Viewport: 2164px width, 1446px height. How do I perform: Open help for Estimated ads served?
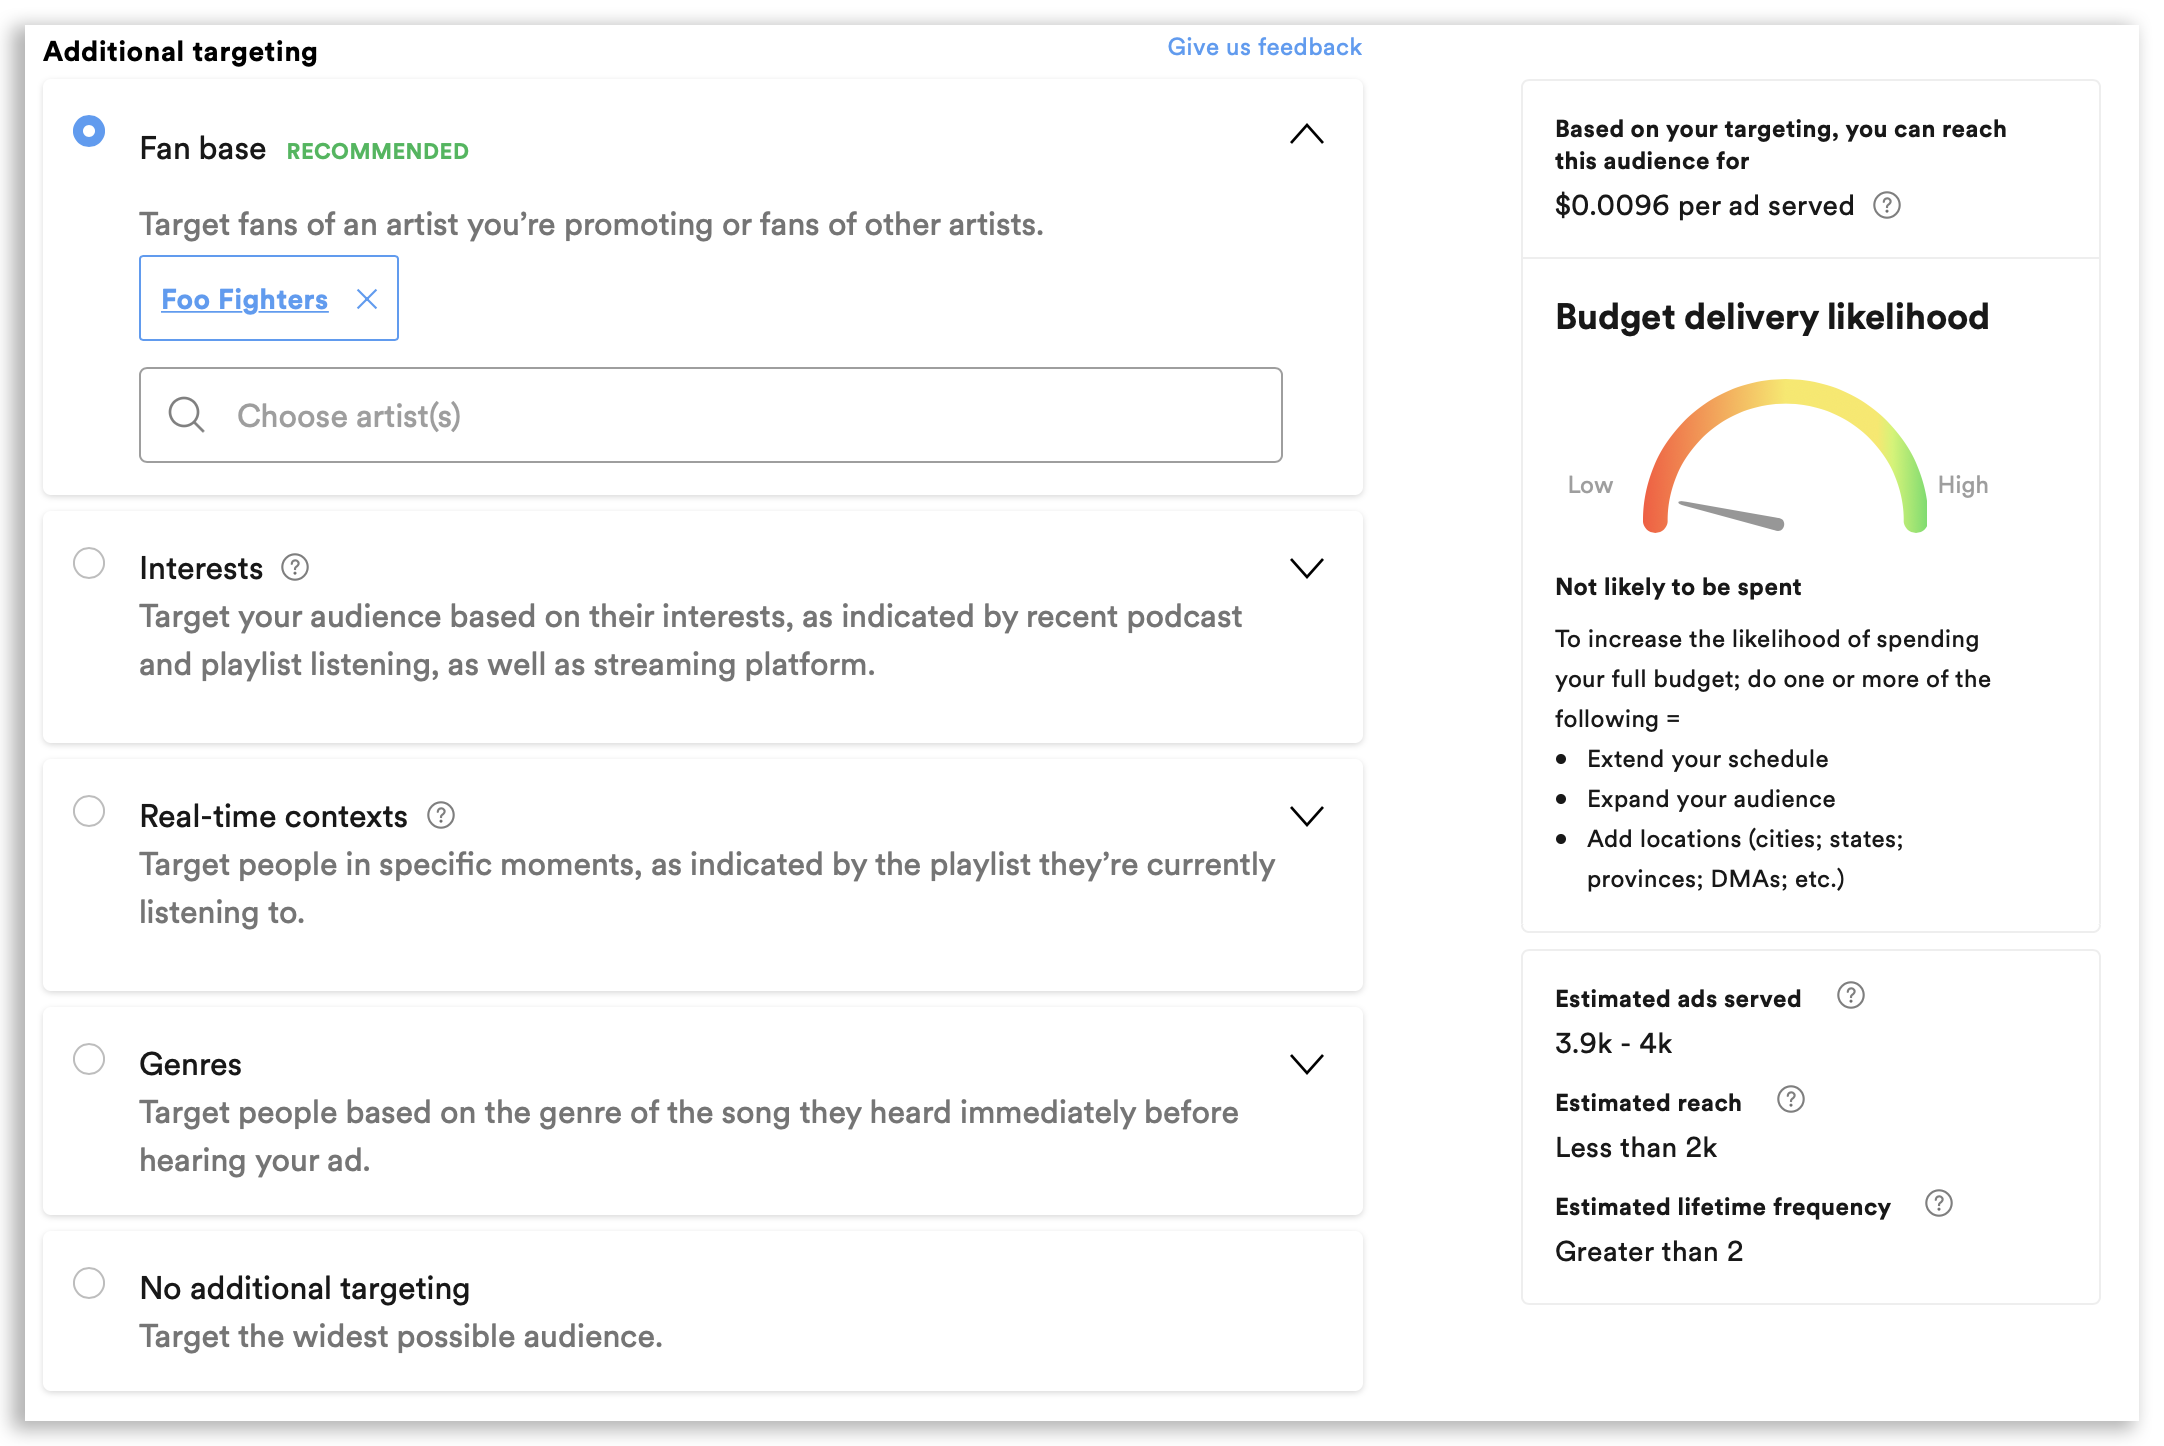click(x=1851, y=995)
